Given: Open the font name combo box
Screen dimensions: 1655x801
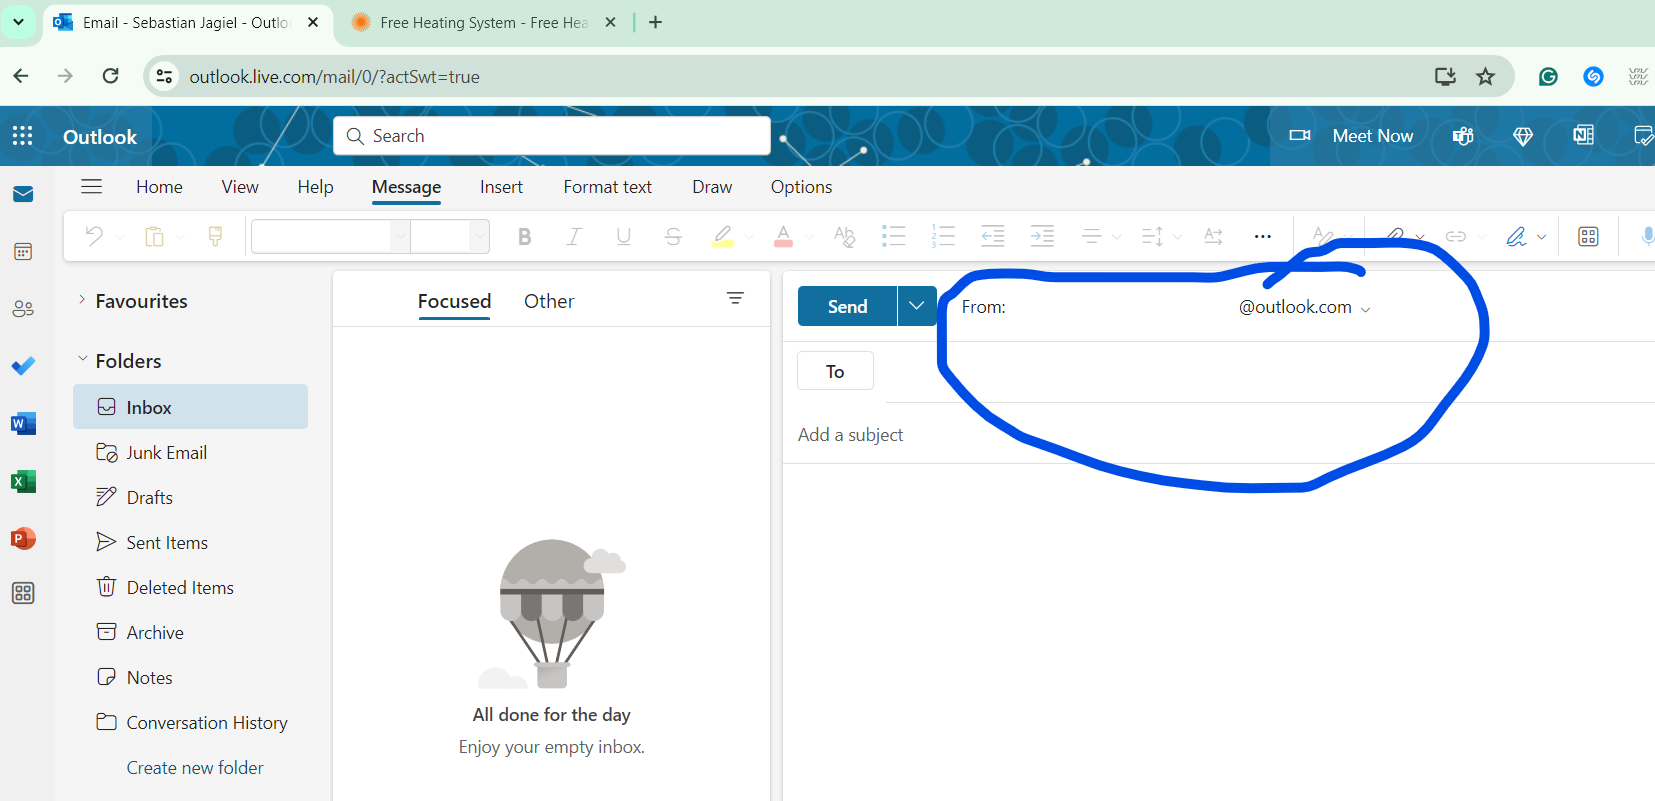Looking at the screenshot, I should [330, 237].
